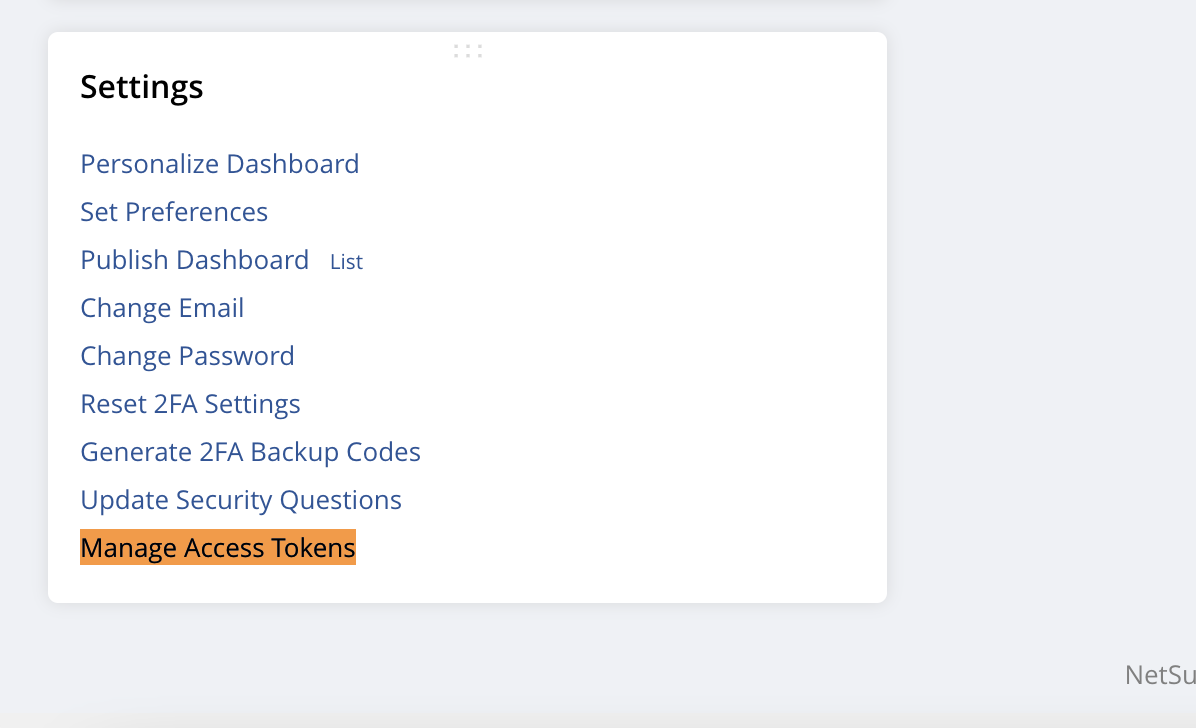1196x728 pixels.
Task: Grab the Settings portlet drag handle dots
Action: tap(468, 51)
